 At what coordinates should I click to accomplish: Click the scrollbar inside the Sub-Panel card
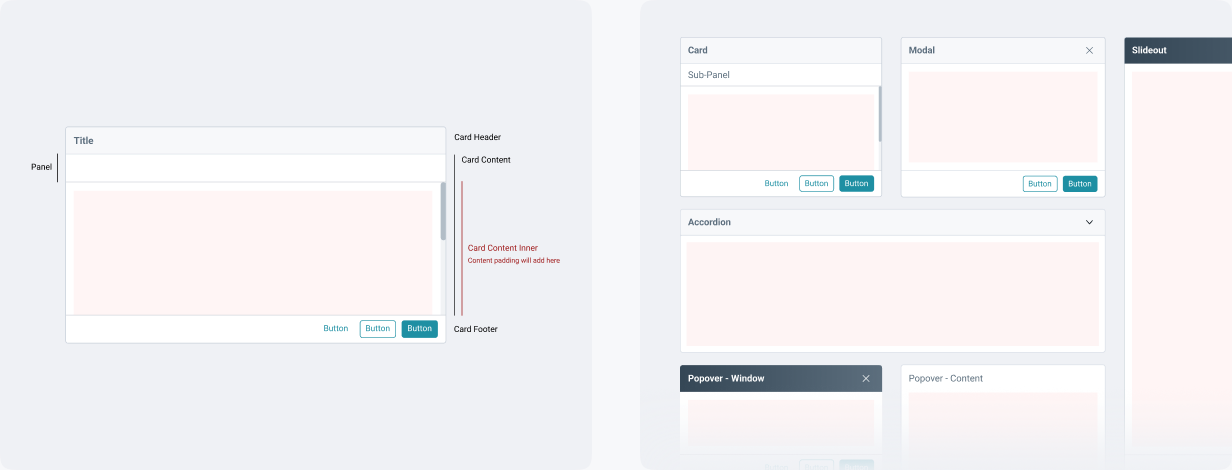pos(880,113)
